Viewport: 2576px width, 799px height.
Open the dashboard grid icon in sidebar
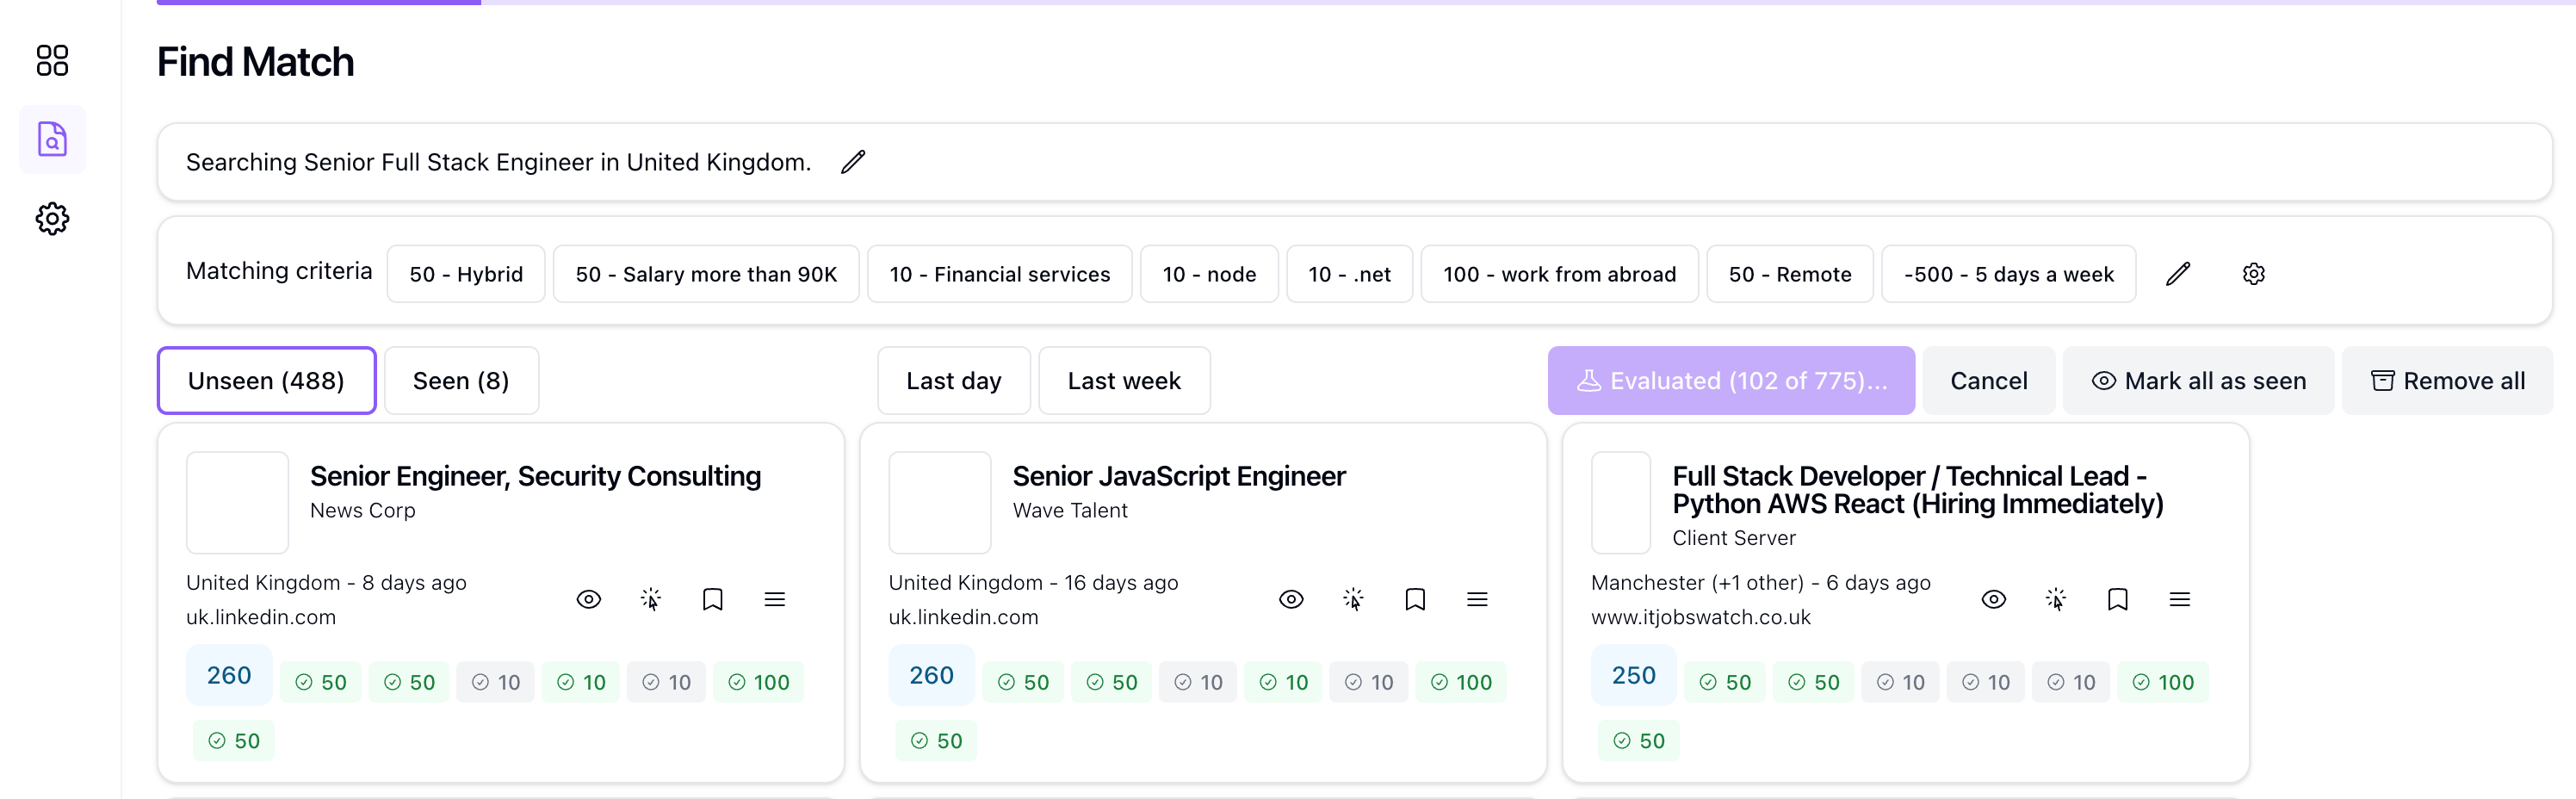(52, 60)
